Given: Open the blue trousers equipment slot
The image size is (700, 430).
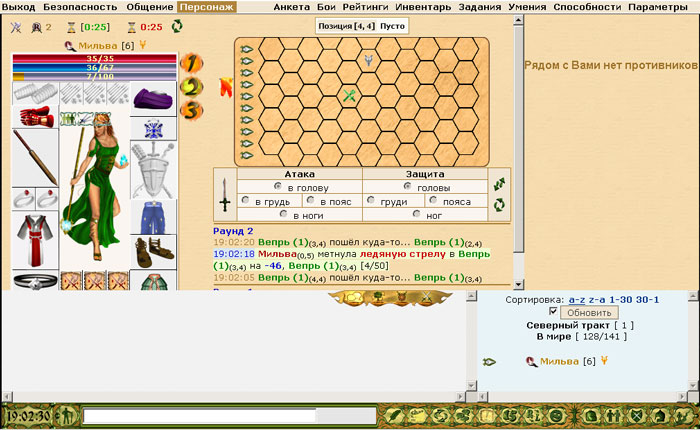Looking at the screenshot, I should tap(153, 217).
